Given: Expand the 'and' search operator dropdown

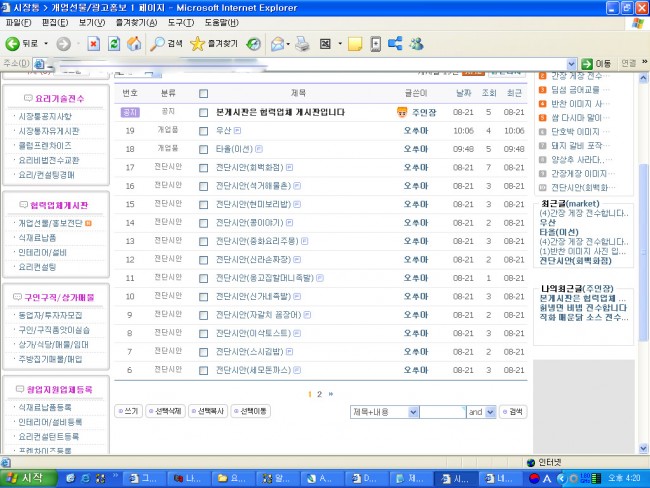Looking at the screenshot, I should (x=490, y=412).
